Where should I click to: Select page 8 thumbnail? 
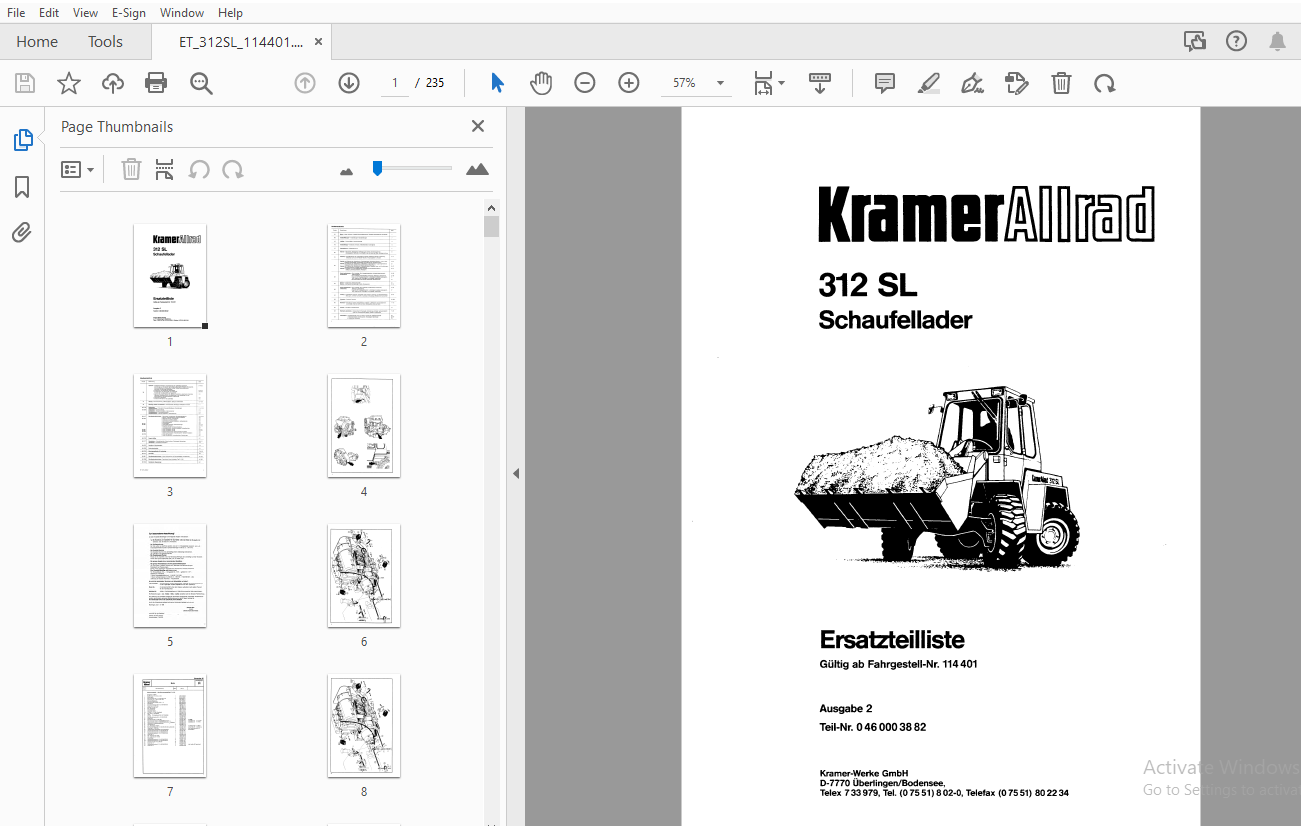(x=364, y=726)
